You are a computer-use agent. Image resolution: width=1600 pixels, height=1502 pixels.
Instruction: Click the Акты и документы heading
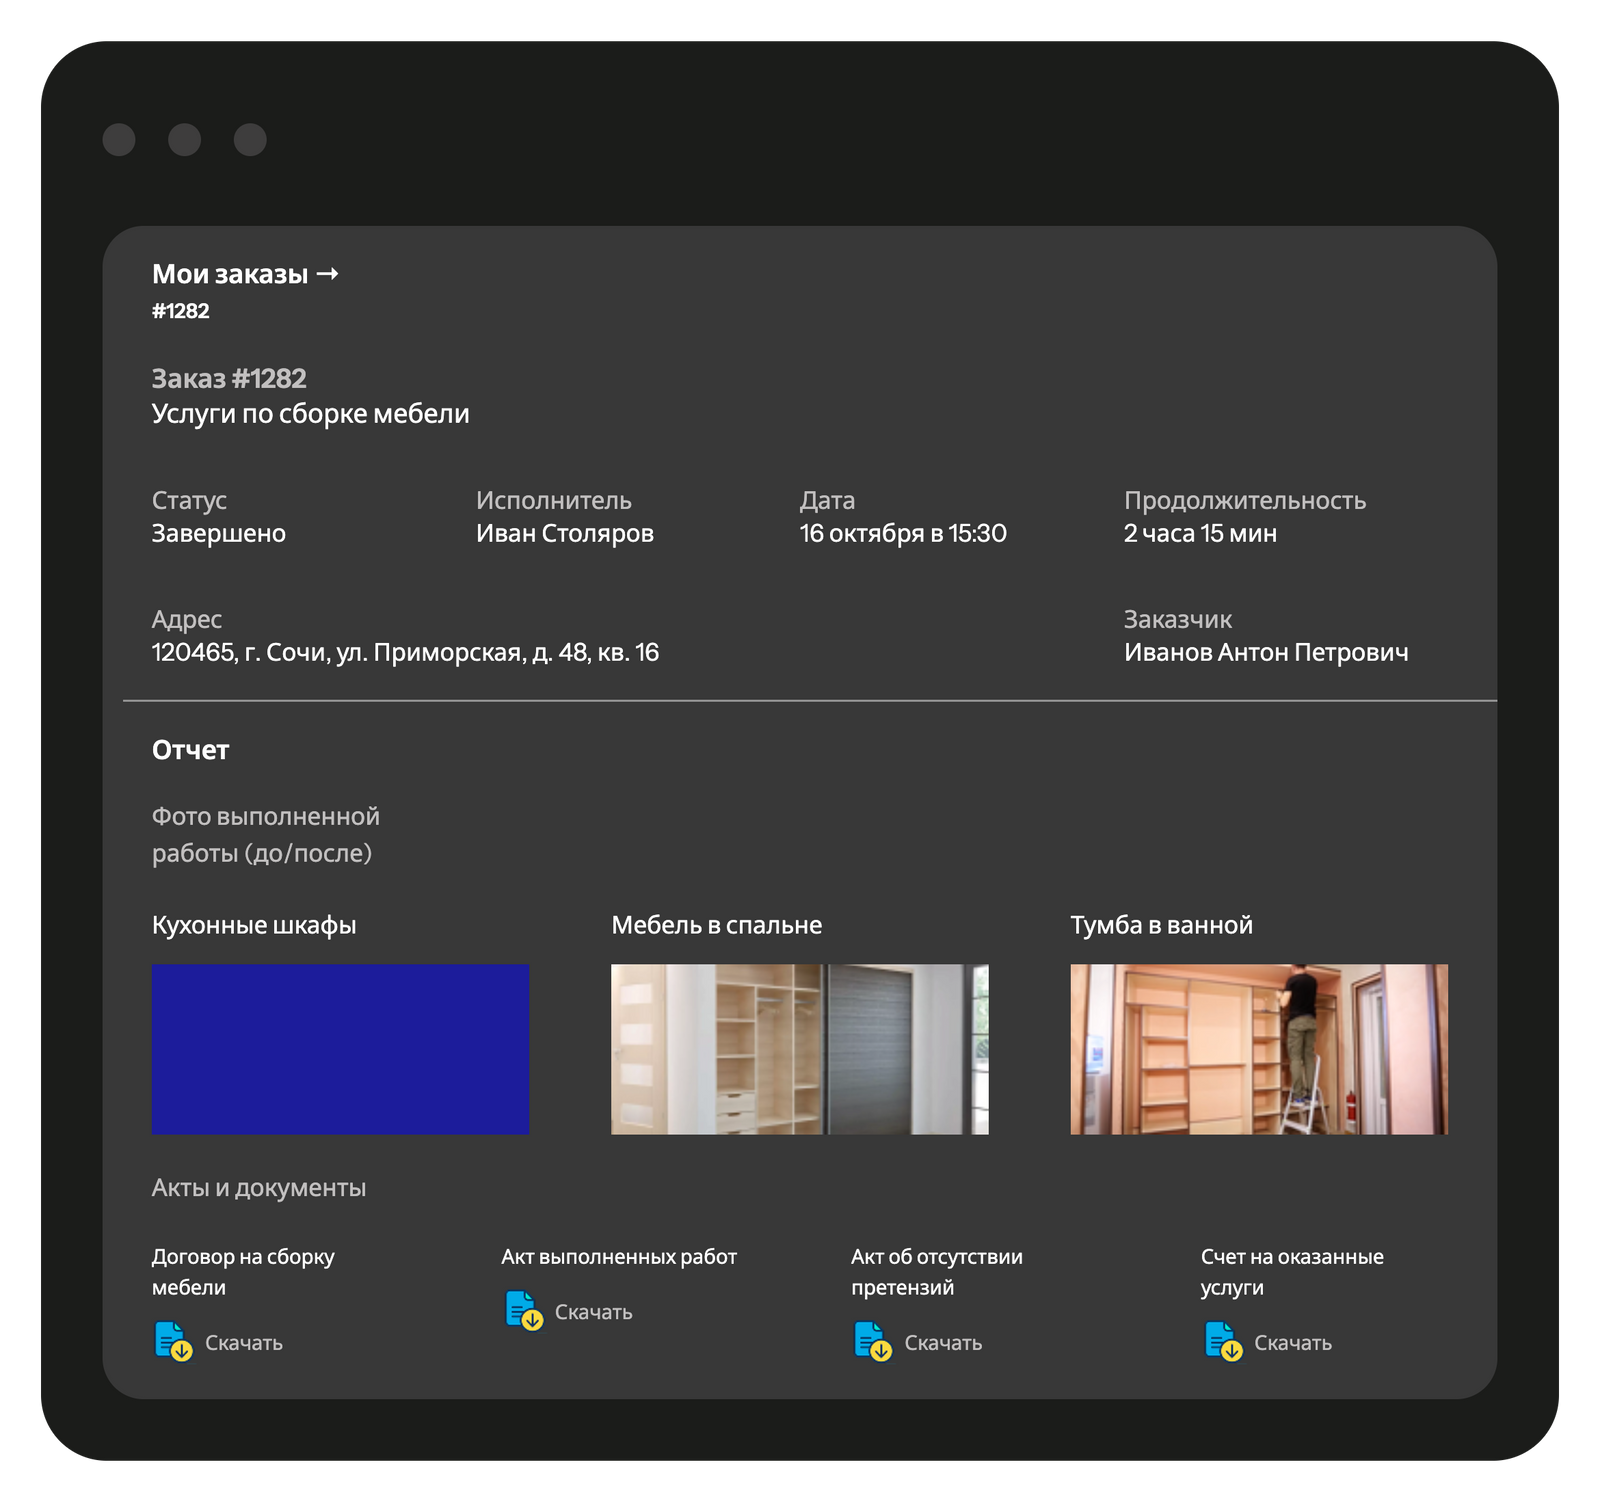(x=259, y=1188)
